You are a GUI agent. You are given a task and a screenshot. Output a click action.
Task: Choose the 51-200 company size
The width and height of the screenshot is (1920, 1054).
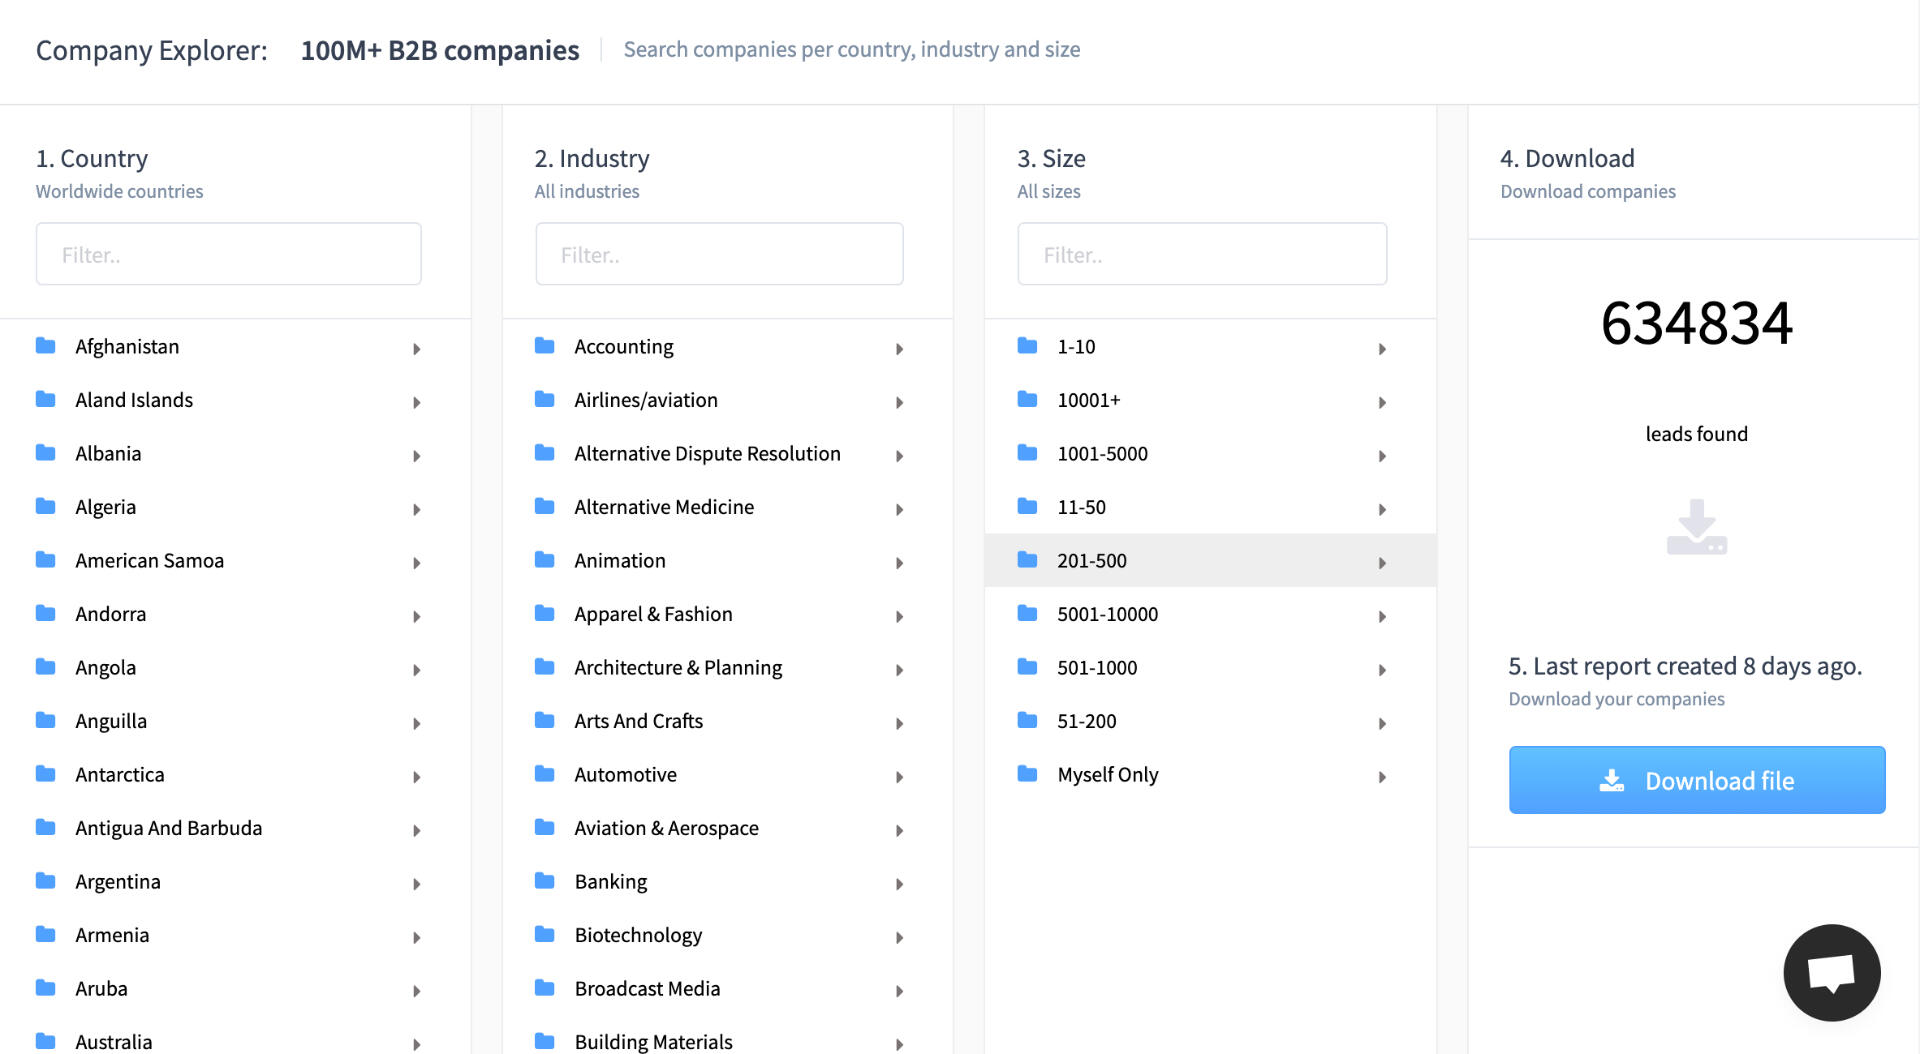1087,721
